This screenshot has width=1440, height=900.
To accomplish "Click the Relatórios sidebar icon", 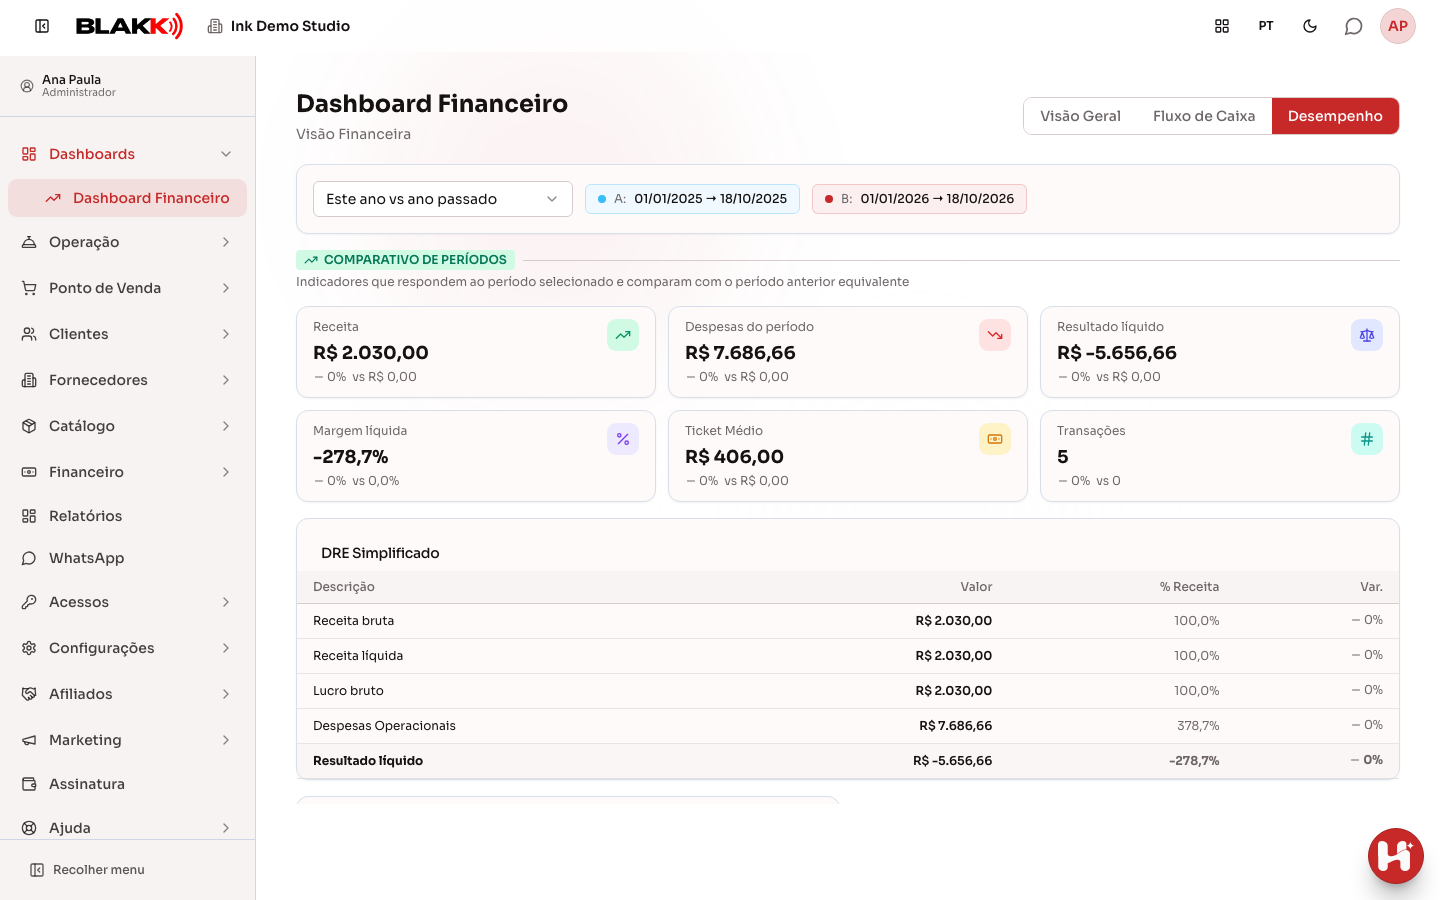I will [29, 516].
